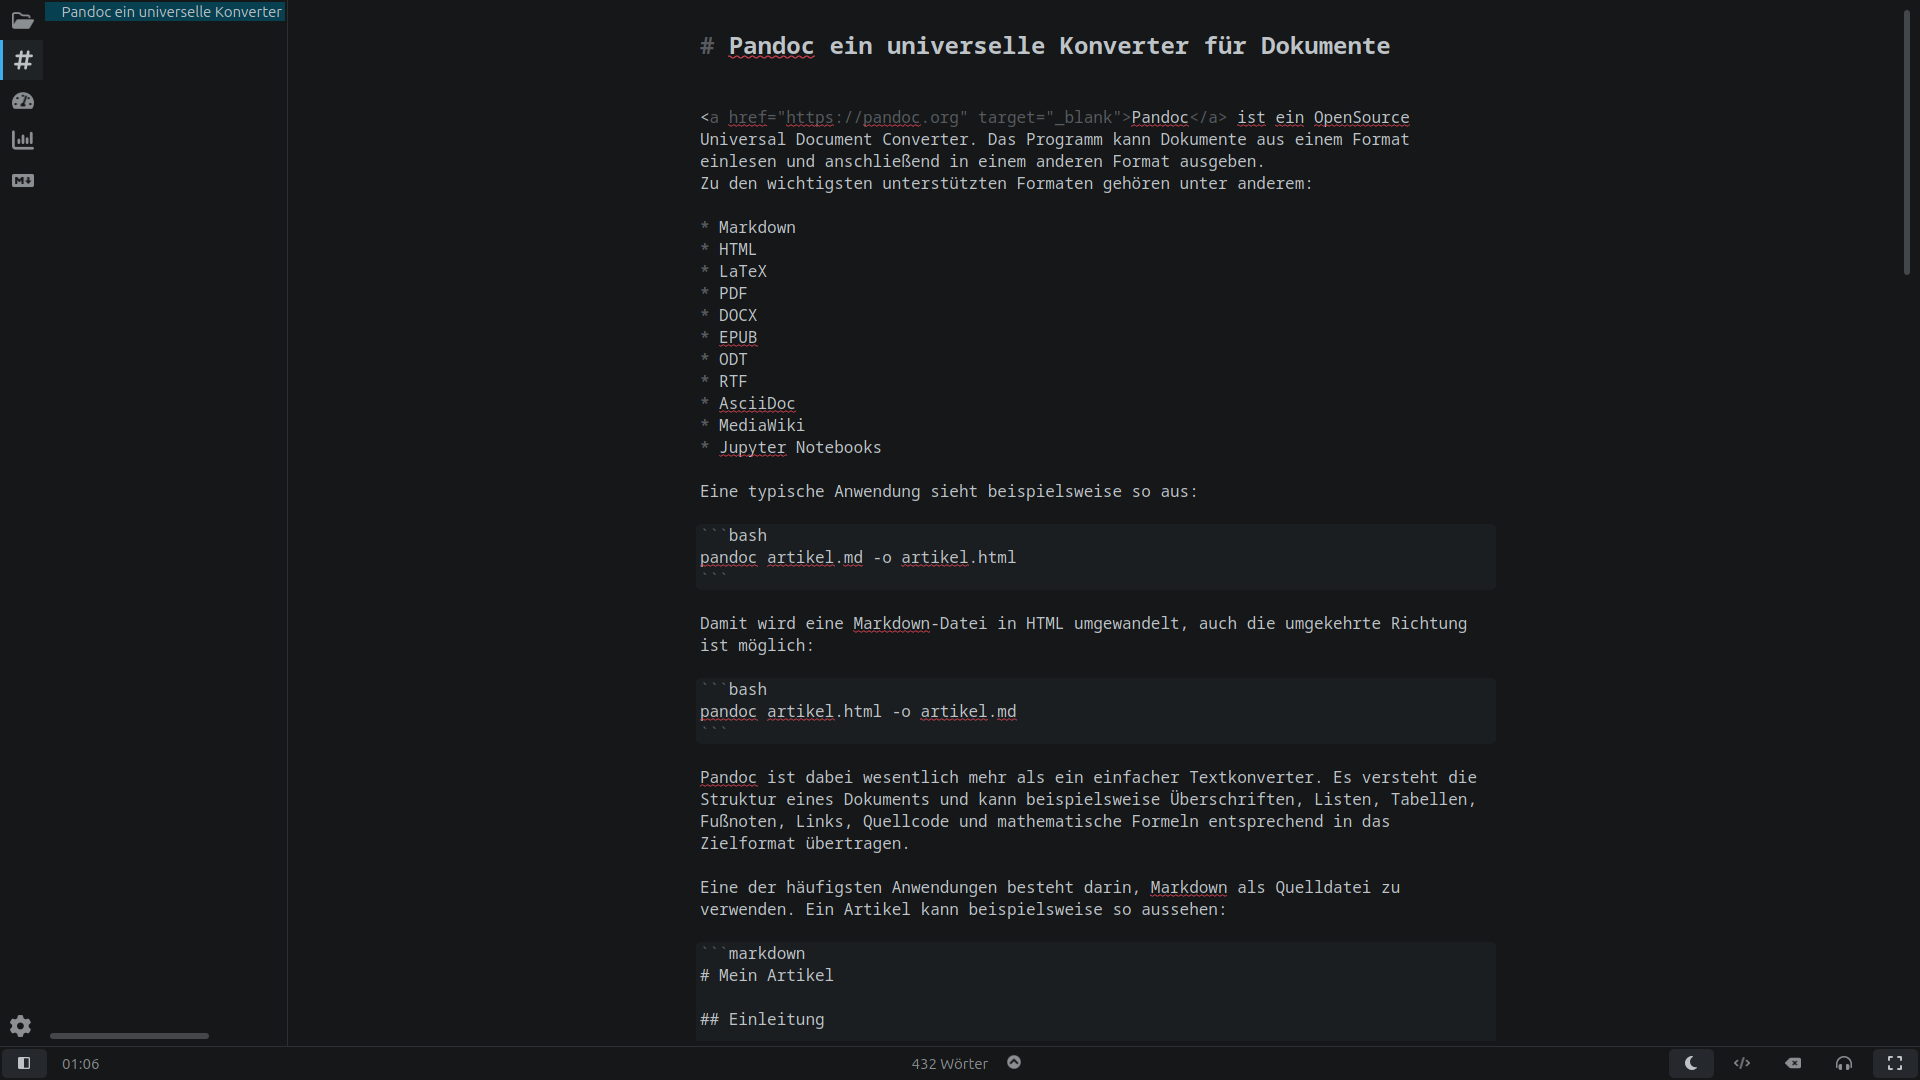Image resolution: width=1920 pixels, height=1080 pixels.
Task: Click the 'MediaWiki' list item
Action: pyautogui.click(x=761, y=425)
